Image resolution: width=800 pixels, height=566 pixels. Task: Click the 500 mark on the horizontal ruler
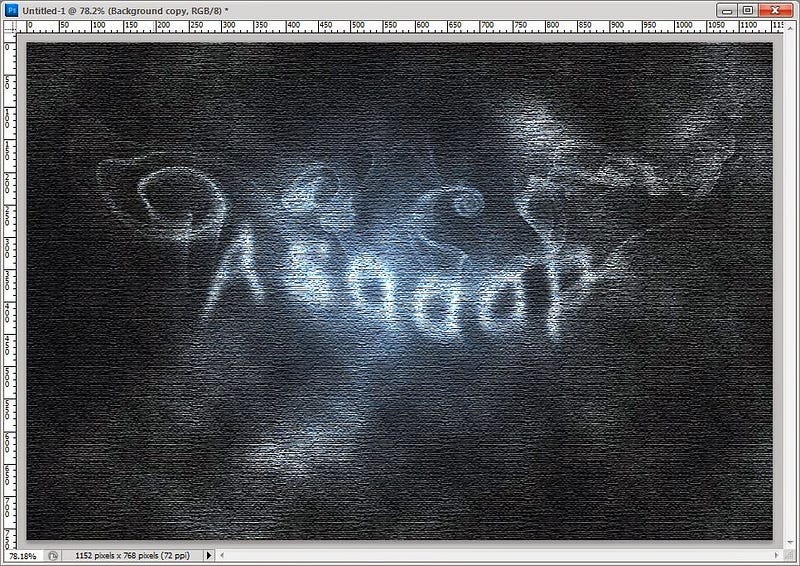click(x=358, y=25)
